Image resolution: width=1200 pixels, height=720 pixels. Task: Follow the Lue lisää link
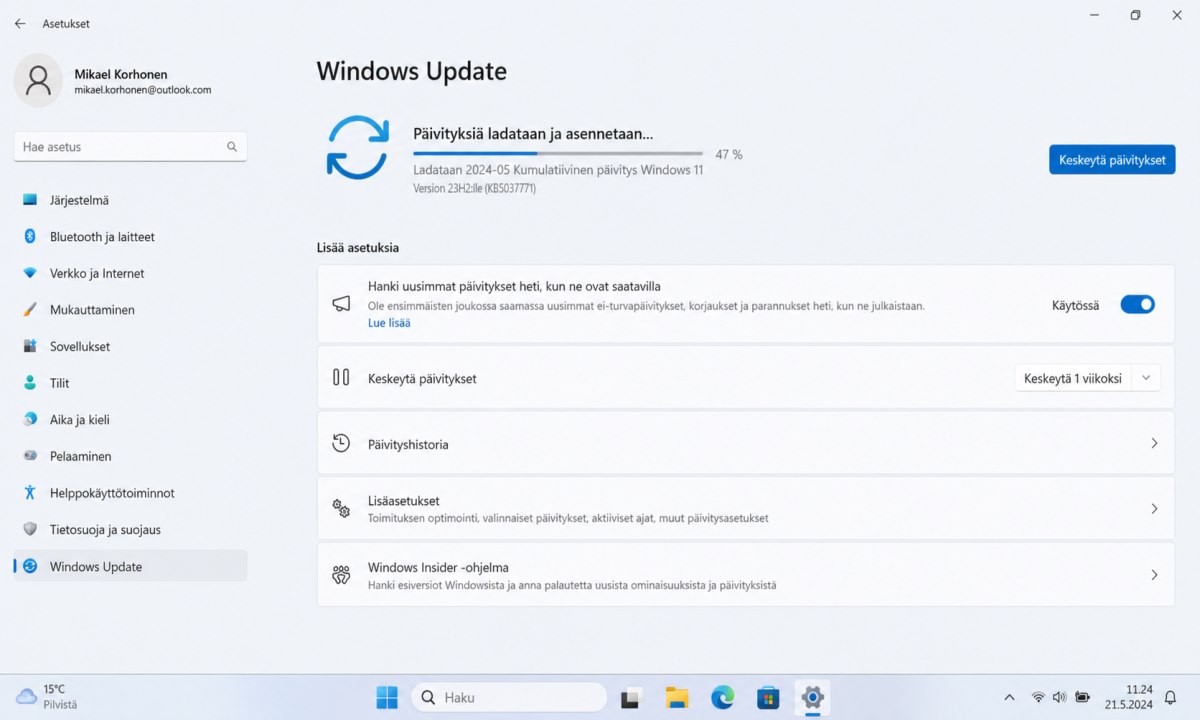pyautogui.click(x=389, y=323)
